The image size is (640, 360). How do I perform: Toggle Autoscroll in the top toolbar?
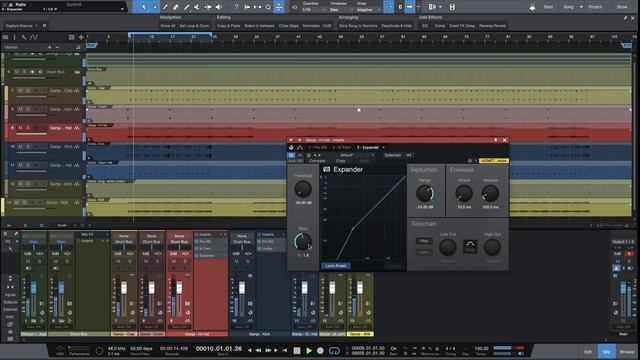click(x=410, y=7)
